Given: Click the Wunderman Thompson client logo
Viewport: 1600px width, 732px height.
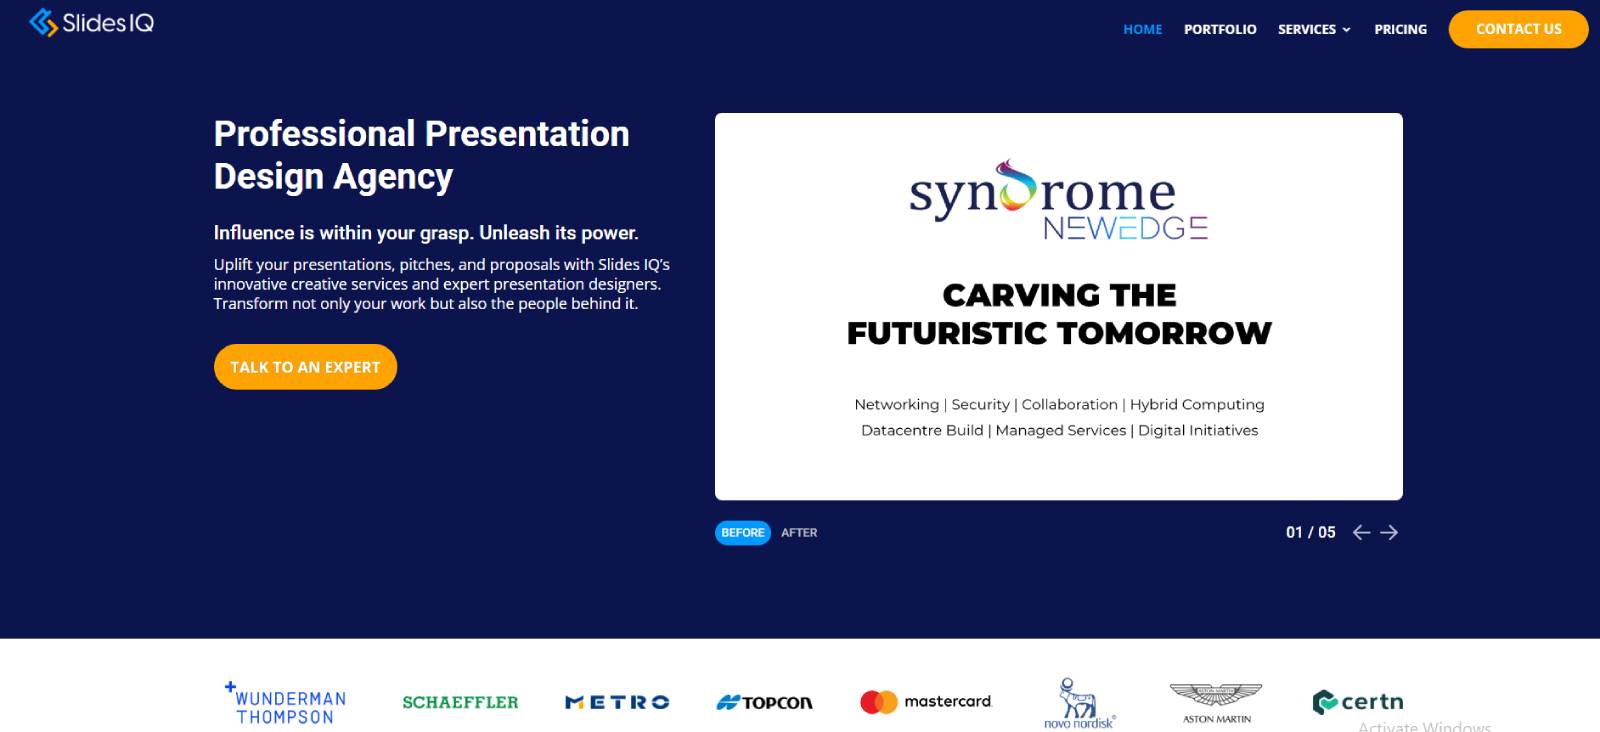Looking at the screenshot, I should (285, 703).
